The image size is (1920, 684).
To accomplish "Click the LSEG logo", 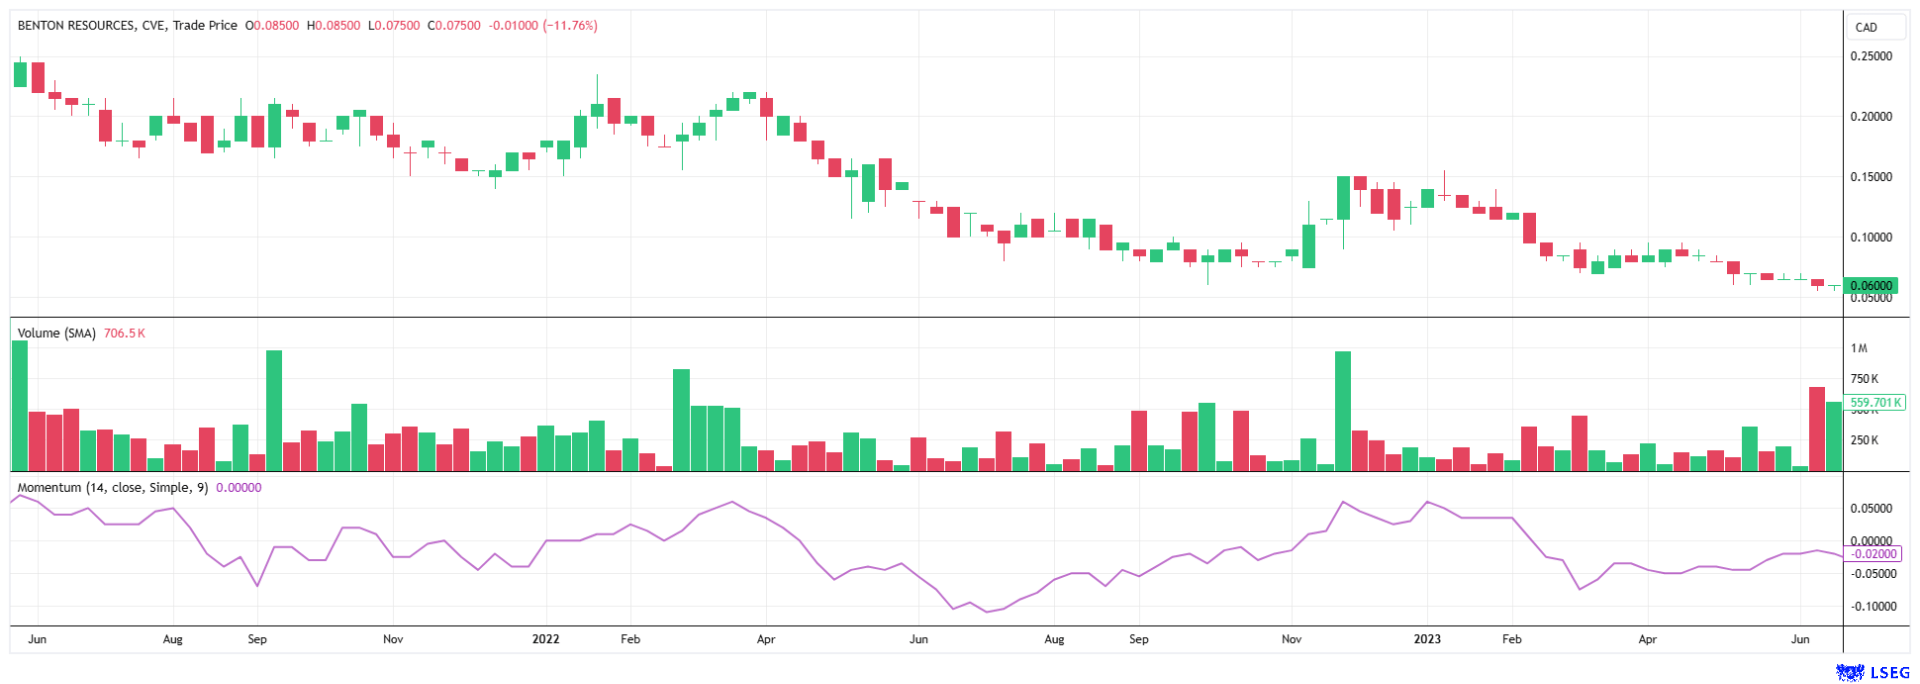I will pyautogui.click(x=1872, y=673).
